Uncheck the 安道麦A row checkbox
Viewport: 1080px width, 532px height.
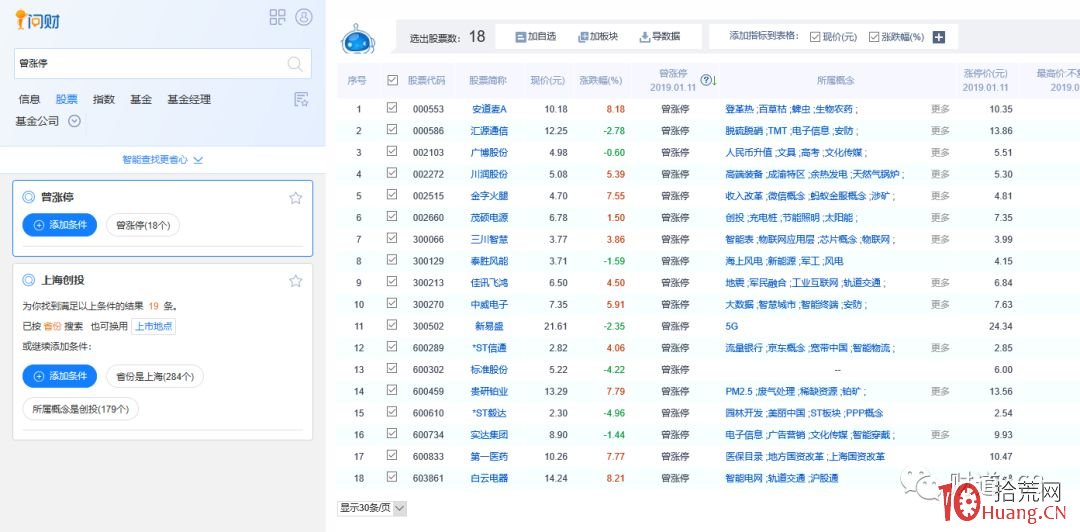393,108
